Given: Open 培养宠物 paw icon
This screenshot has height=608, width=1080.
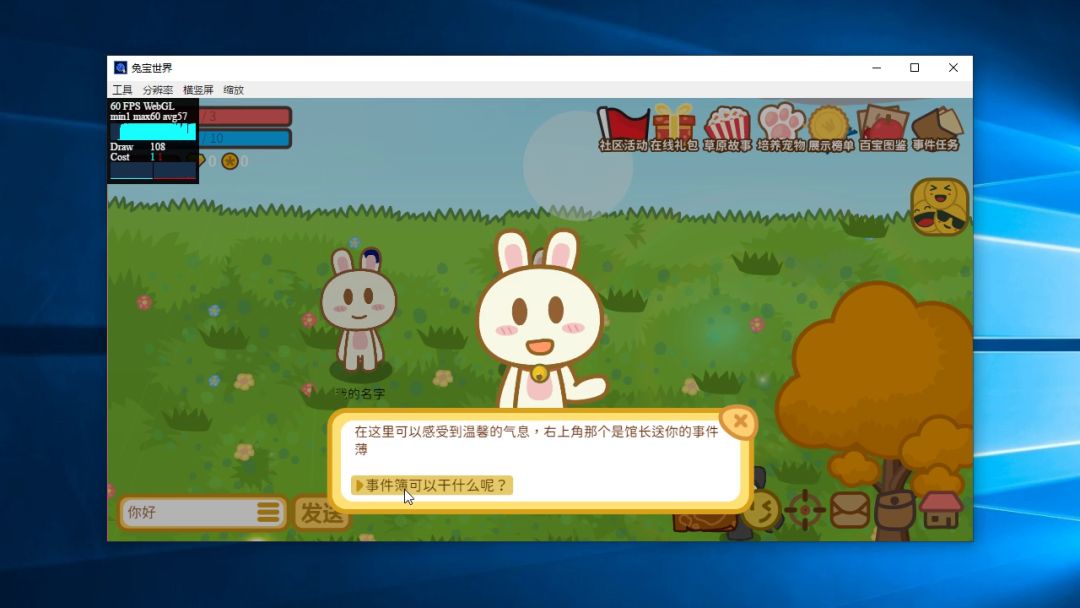Looking at the screenshot, I should (780, 127).
